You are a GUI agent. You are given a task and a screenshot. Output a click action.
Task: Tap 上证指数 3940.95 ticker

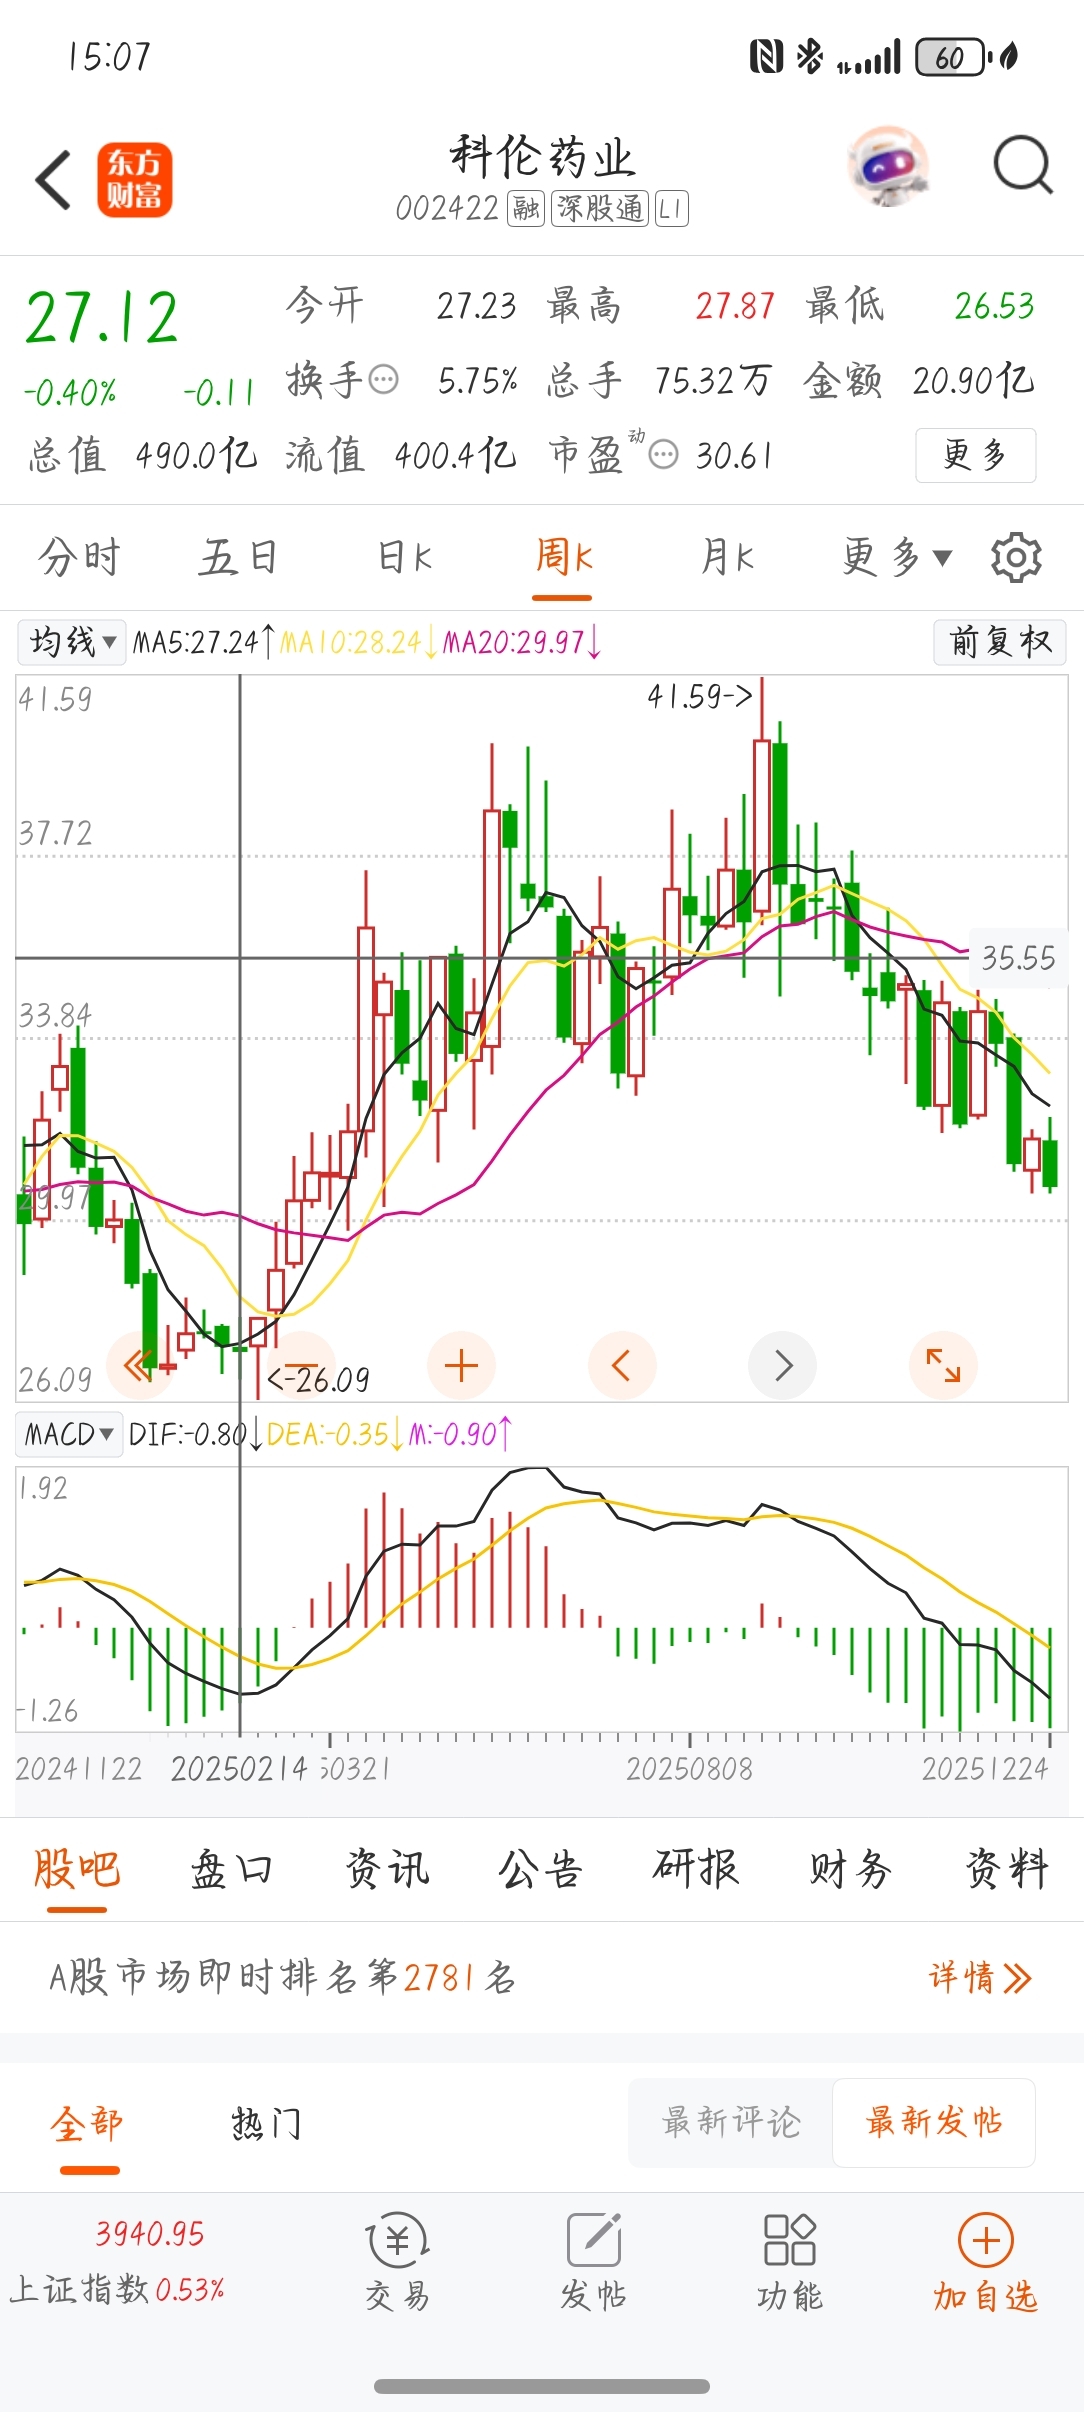(x=118, y=2262)
